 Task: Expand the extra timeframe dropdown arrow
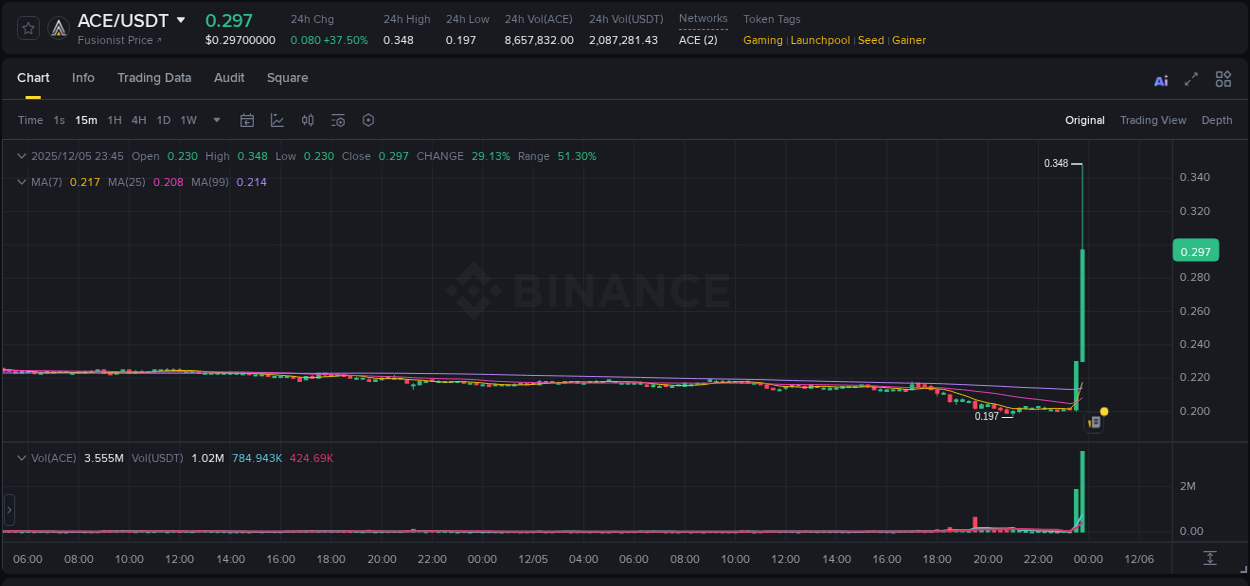[x=215, y=120]
